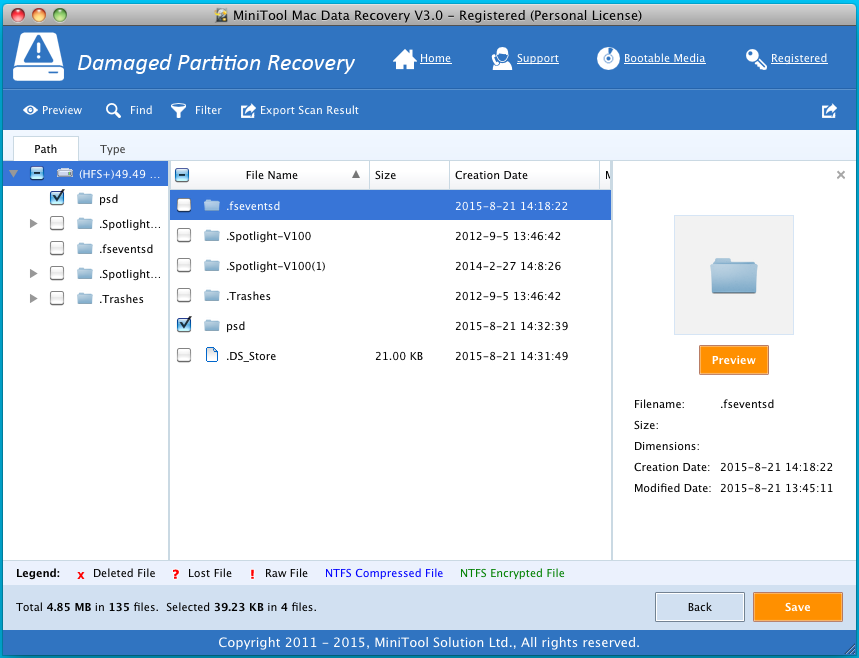This screenshot has height=658, width=859.
Task: Click the Modified Date value 2015-8-21 13:45:11
Action: 776,488
